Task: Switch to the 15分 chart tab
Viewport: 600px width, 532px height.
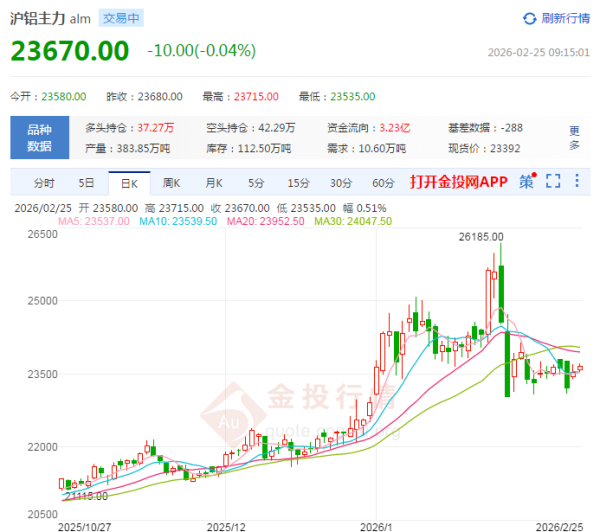Action: click(298, 183)
